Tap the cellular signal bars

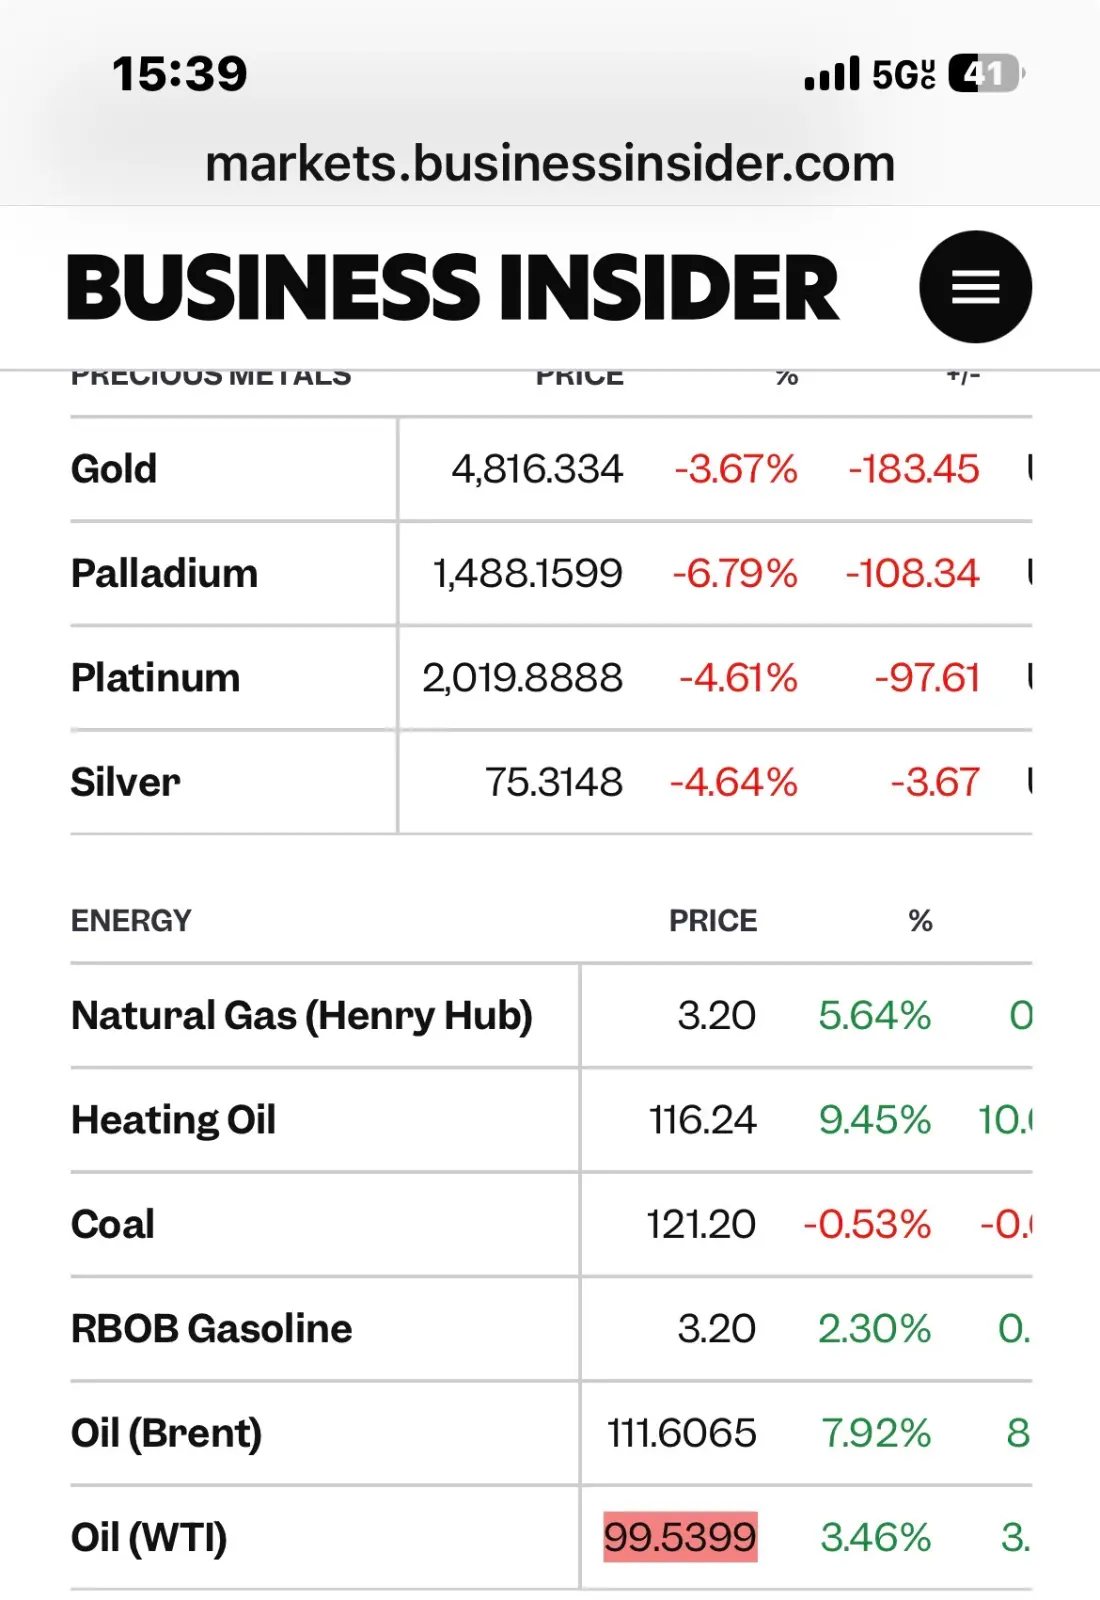pos(831,74)
